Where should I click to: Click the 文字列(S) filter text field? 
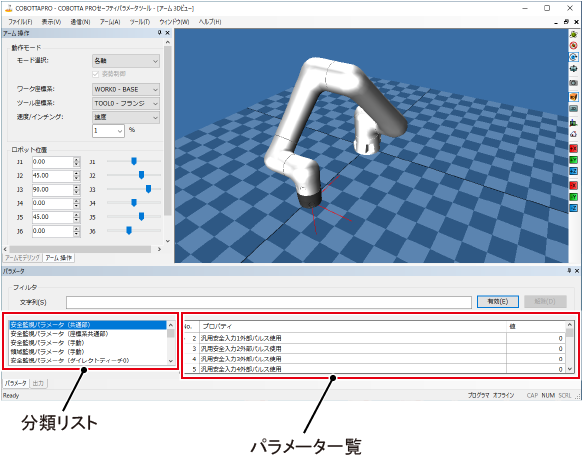269,302
